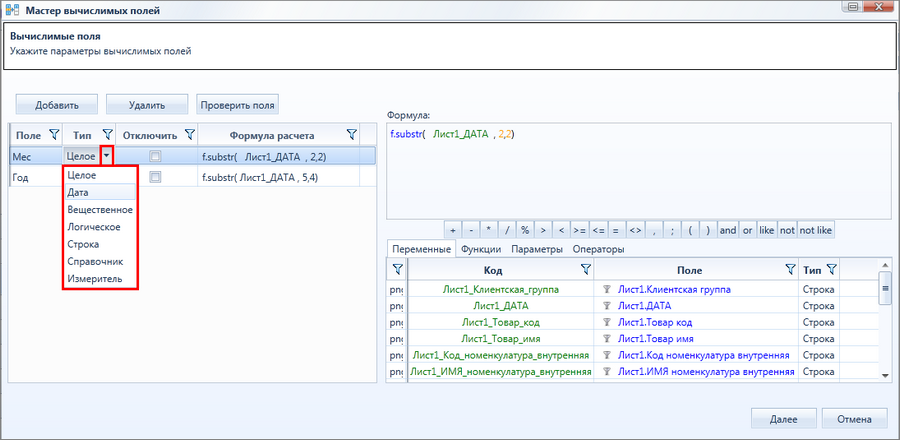
Task: Click the funnel icon beside Лист1.ДАТА
Action: (607, 306)
